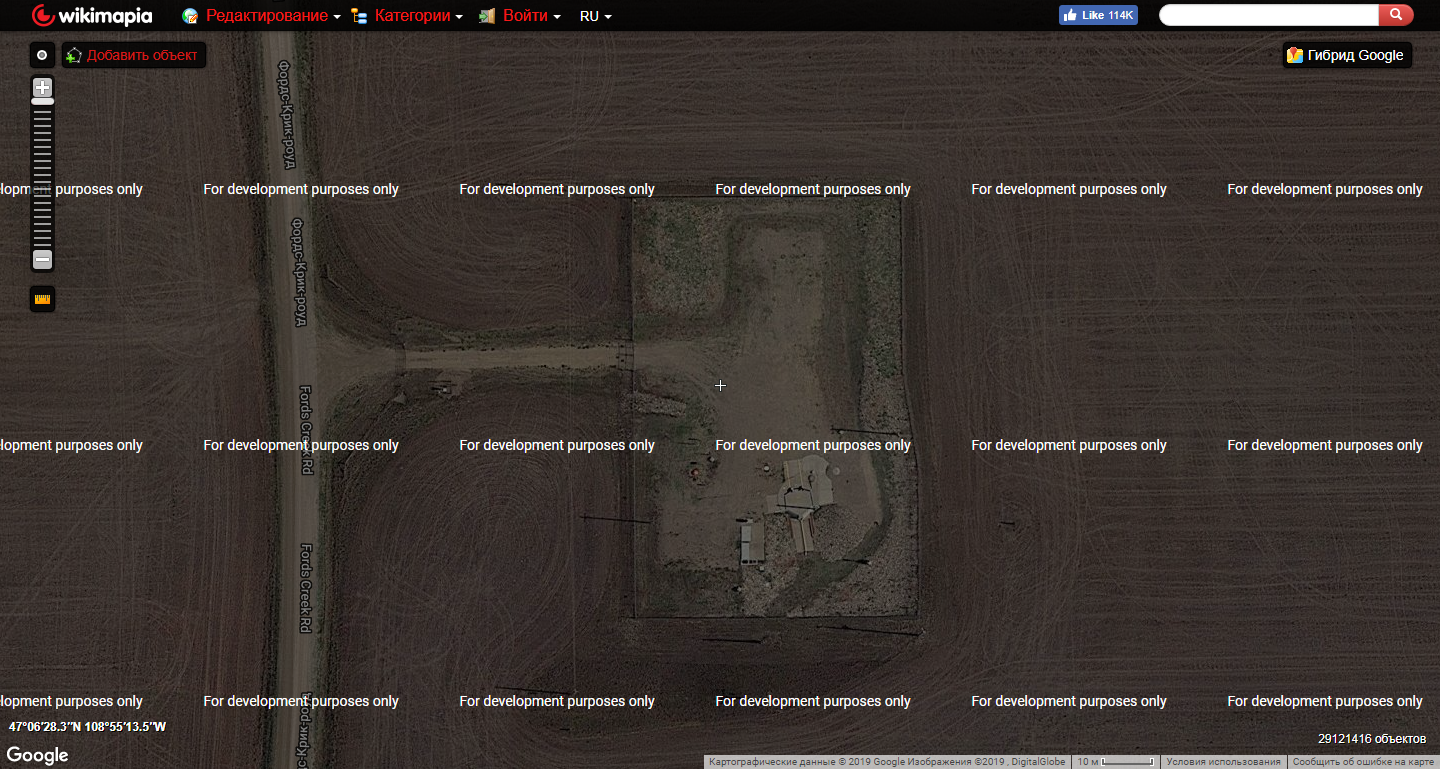Open the Редактирование dropdown menu
Viewport: 1440px width, 769px height.
click(x=272, y=16)
